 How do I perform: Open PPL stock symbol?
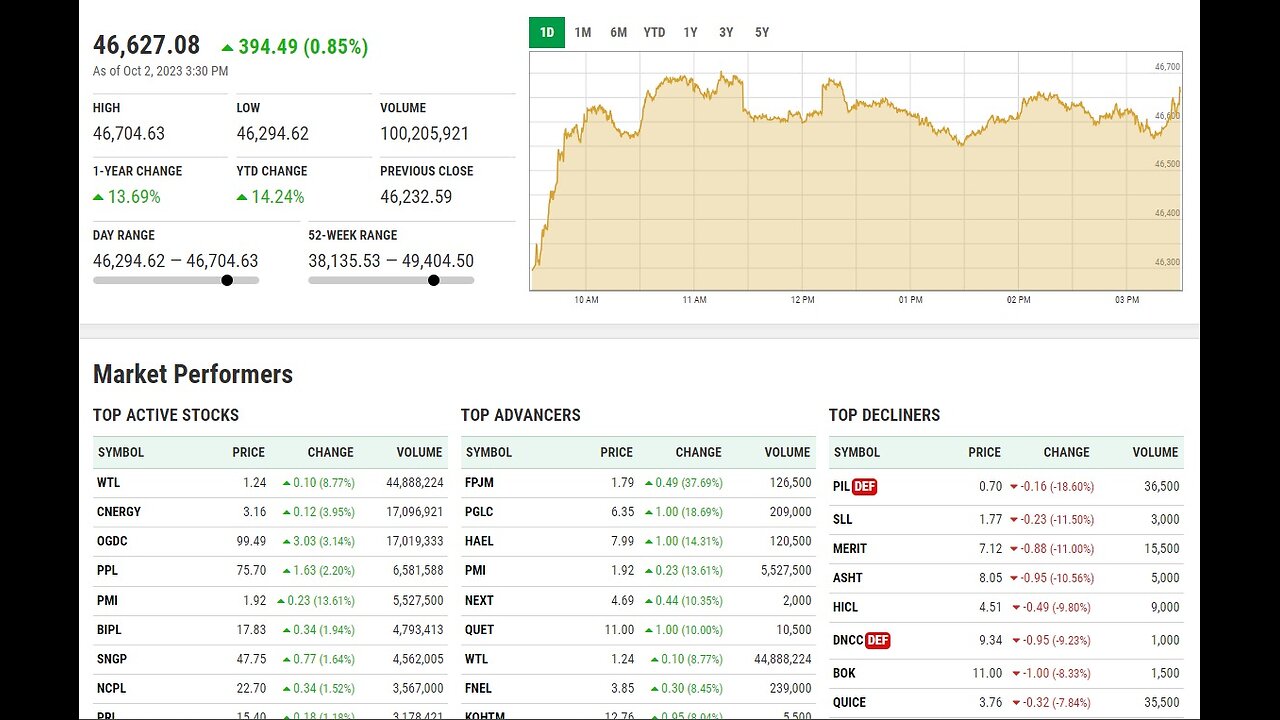click(108, 570)
